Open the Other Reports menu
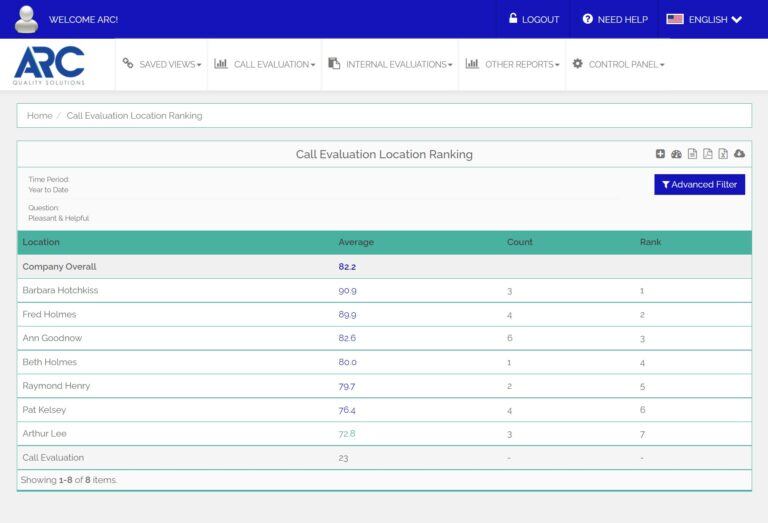 coord(512,64)
